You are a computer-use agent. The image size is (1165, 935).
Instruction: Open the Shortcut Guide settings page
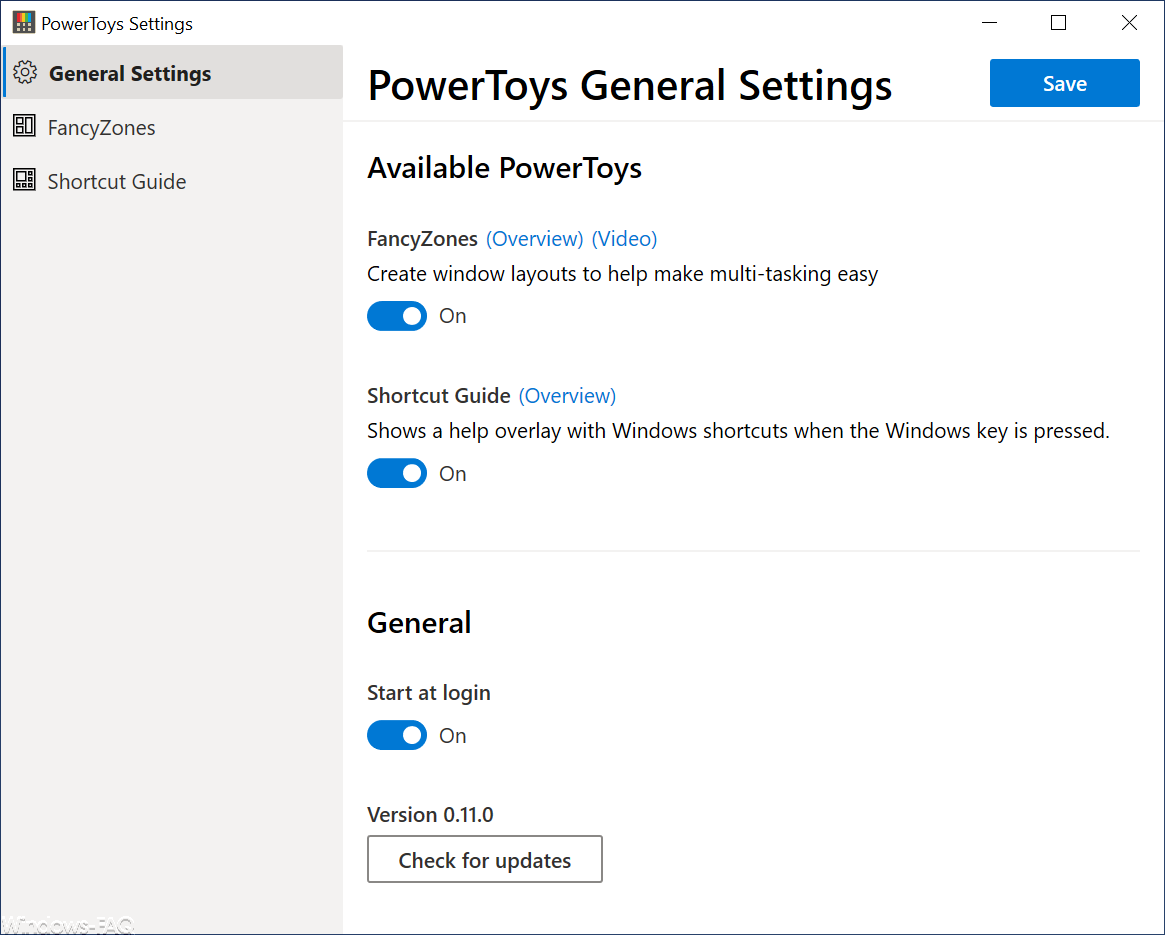(172, 181)
